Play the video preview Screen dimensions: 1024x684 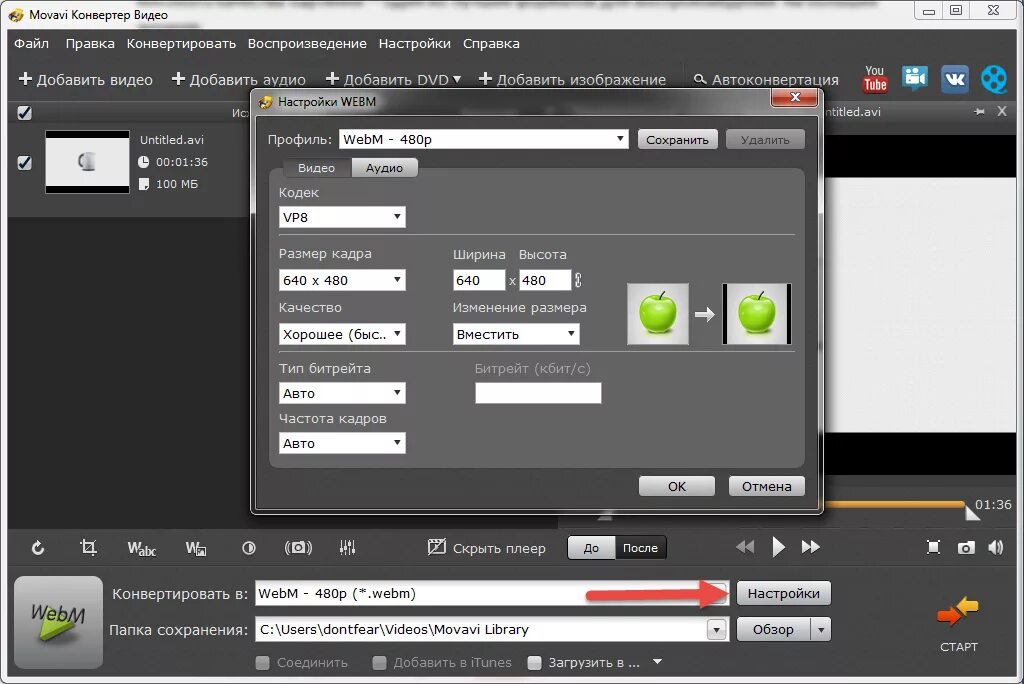[778, 547]
